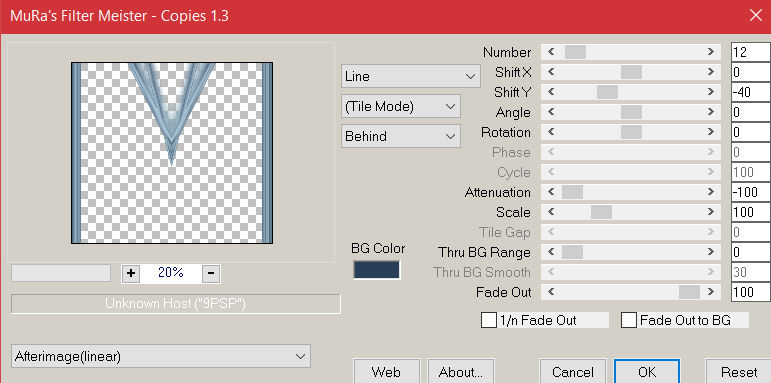Click right arrow of Shift X slider
The height and width of the screenshot is (383, 771).
click(711, 72)
